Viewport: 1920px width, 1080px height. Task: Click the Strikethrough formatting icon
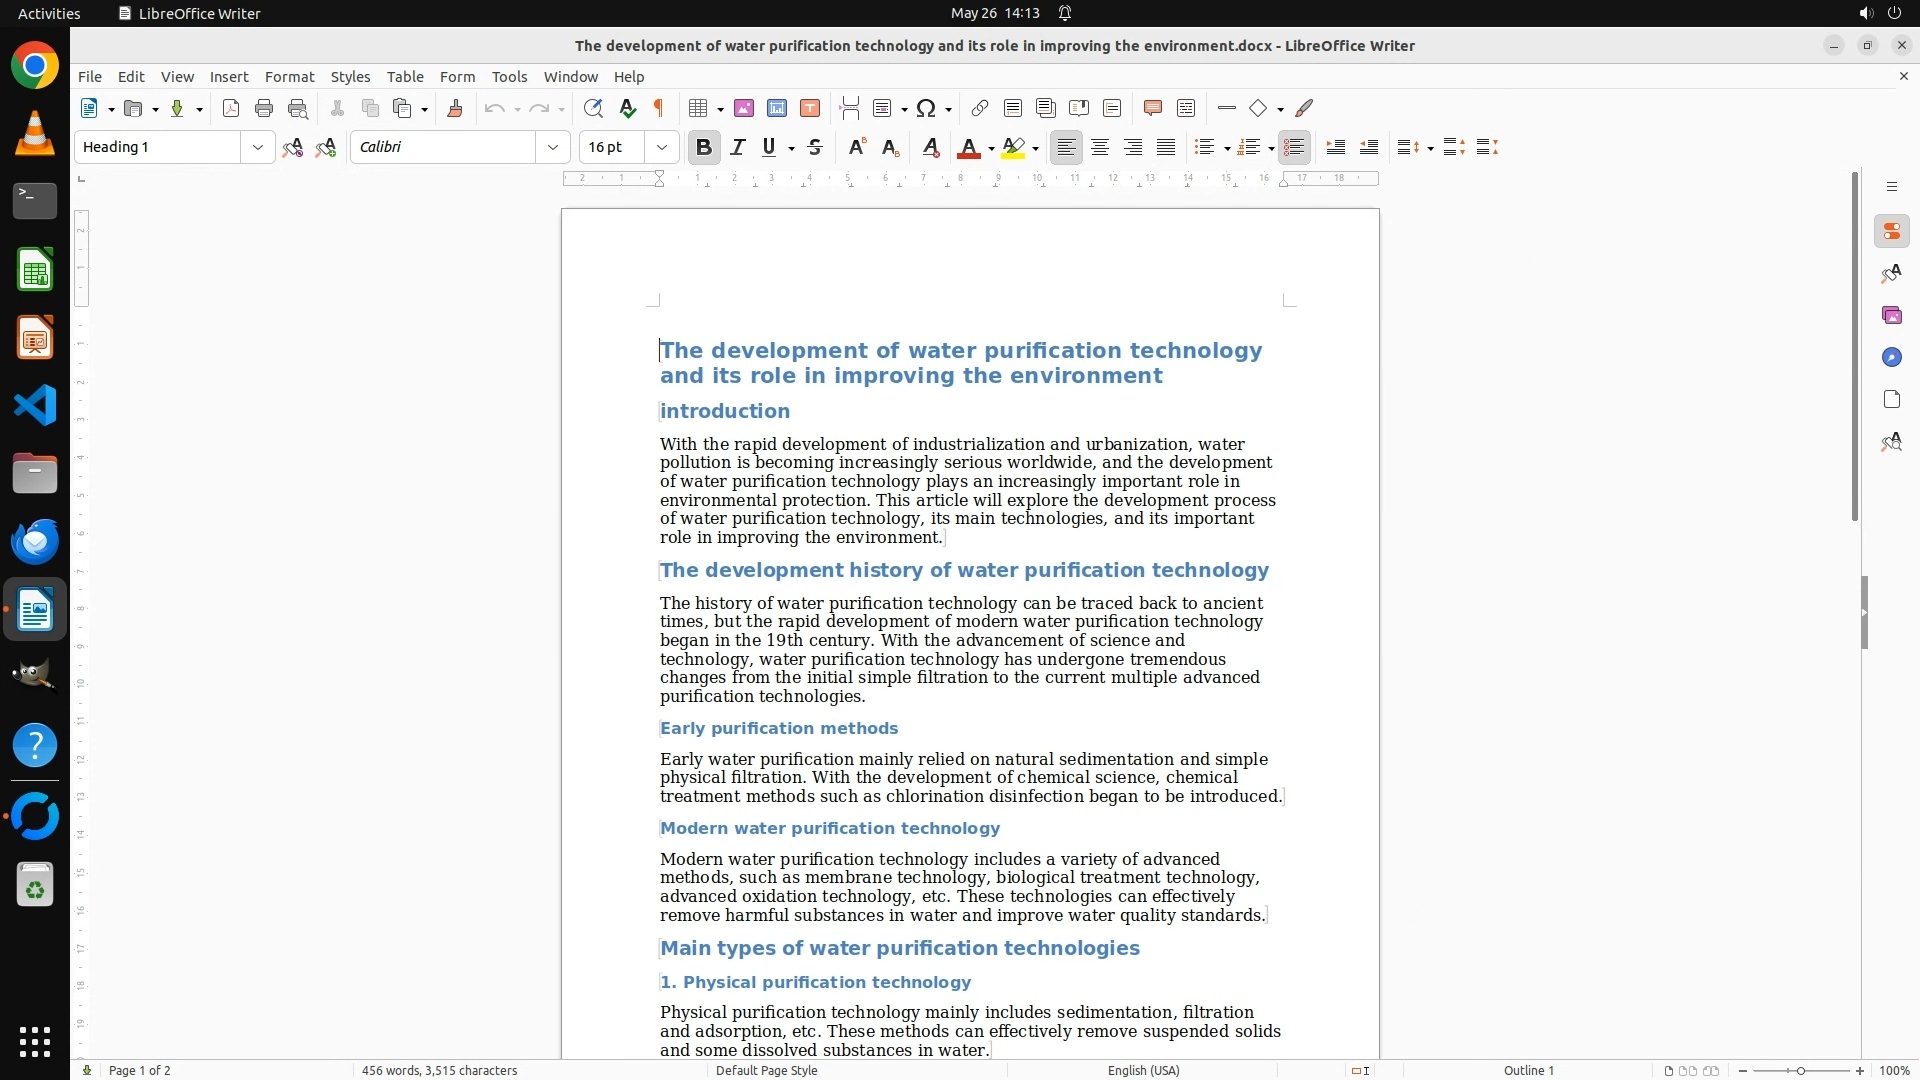[x=815, y=147]
